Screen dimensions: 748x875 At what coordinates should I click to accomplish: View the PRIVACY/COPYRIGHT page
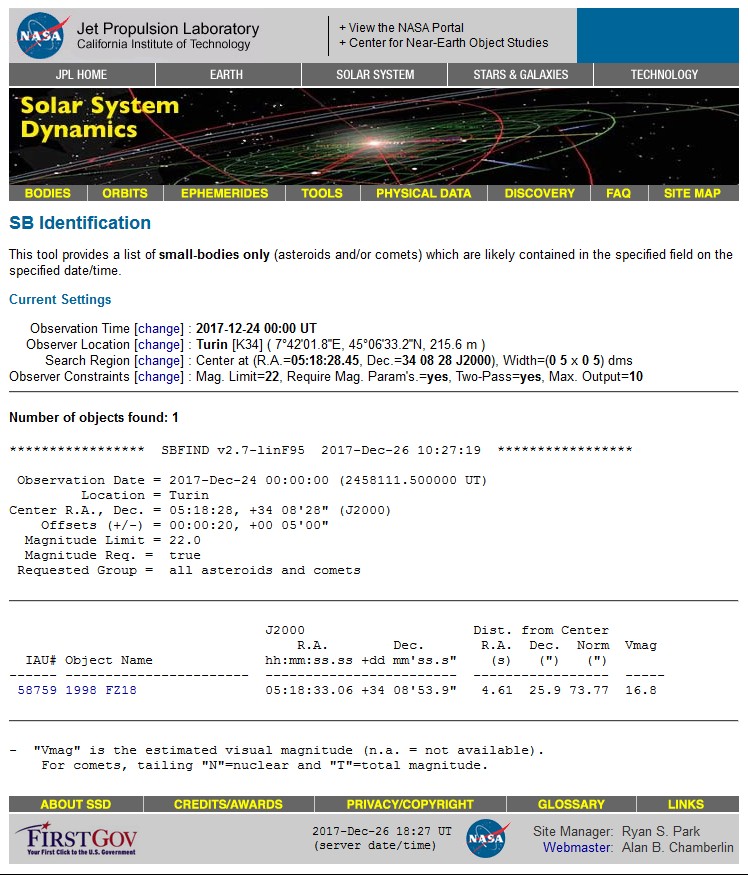tap(410, 804)
